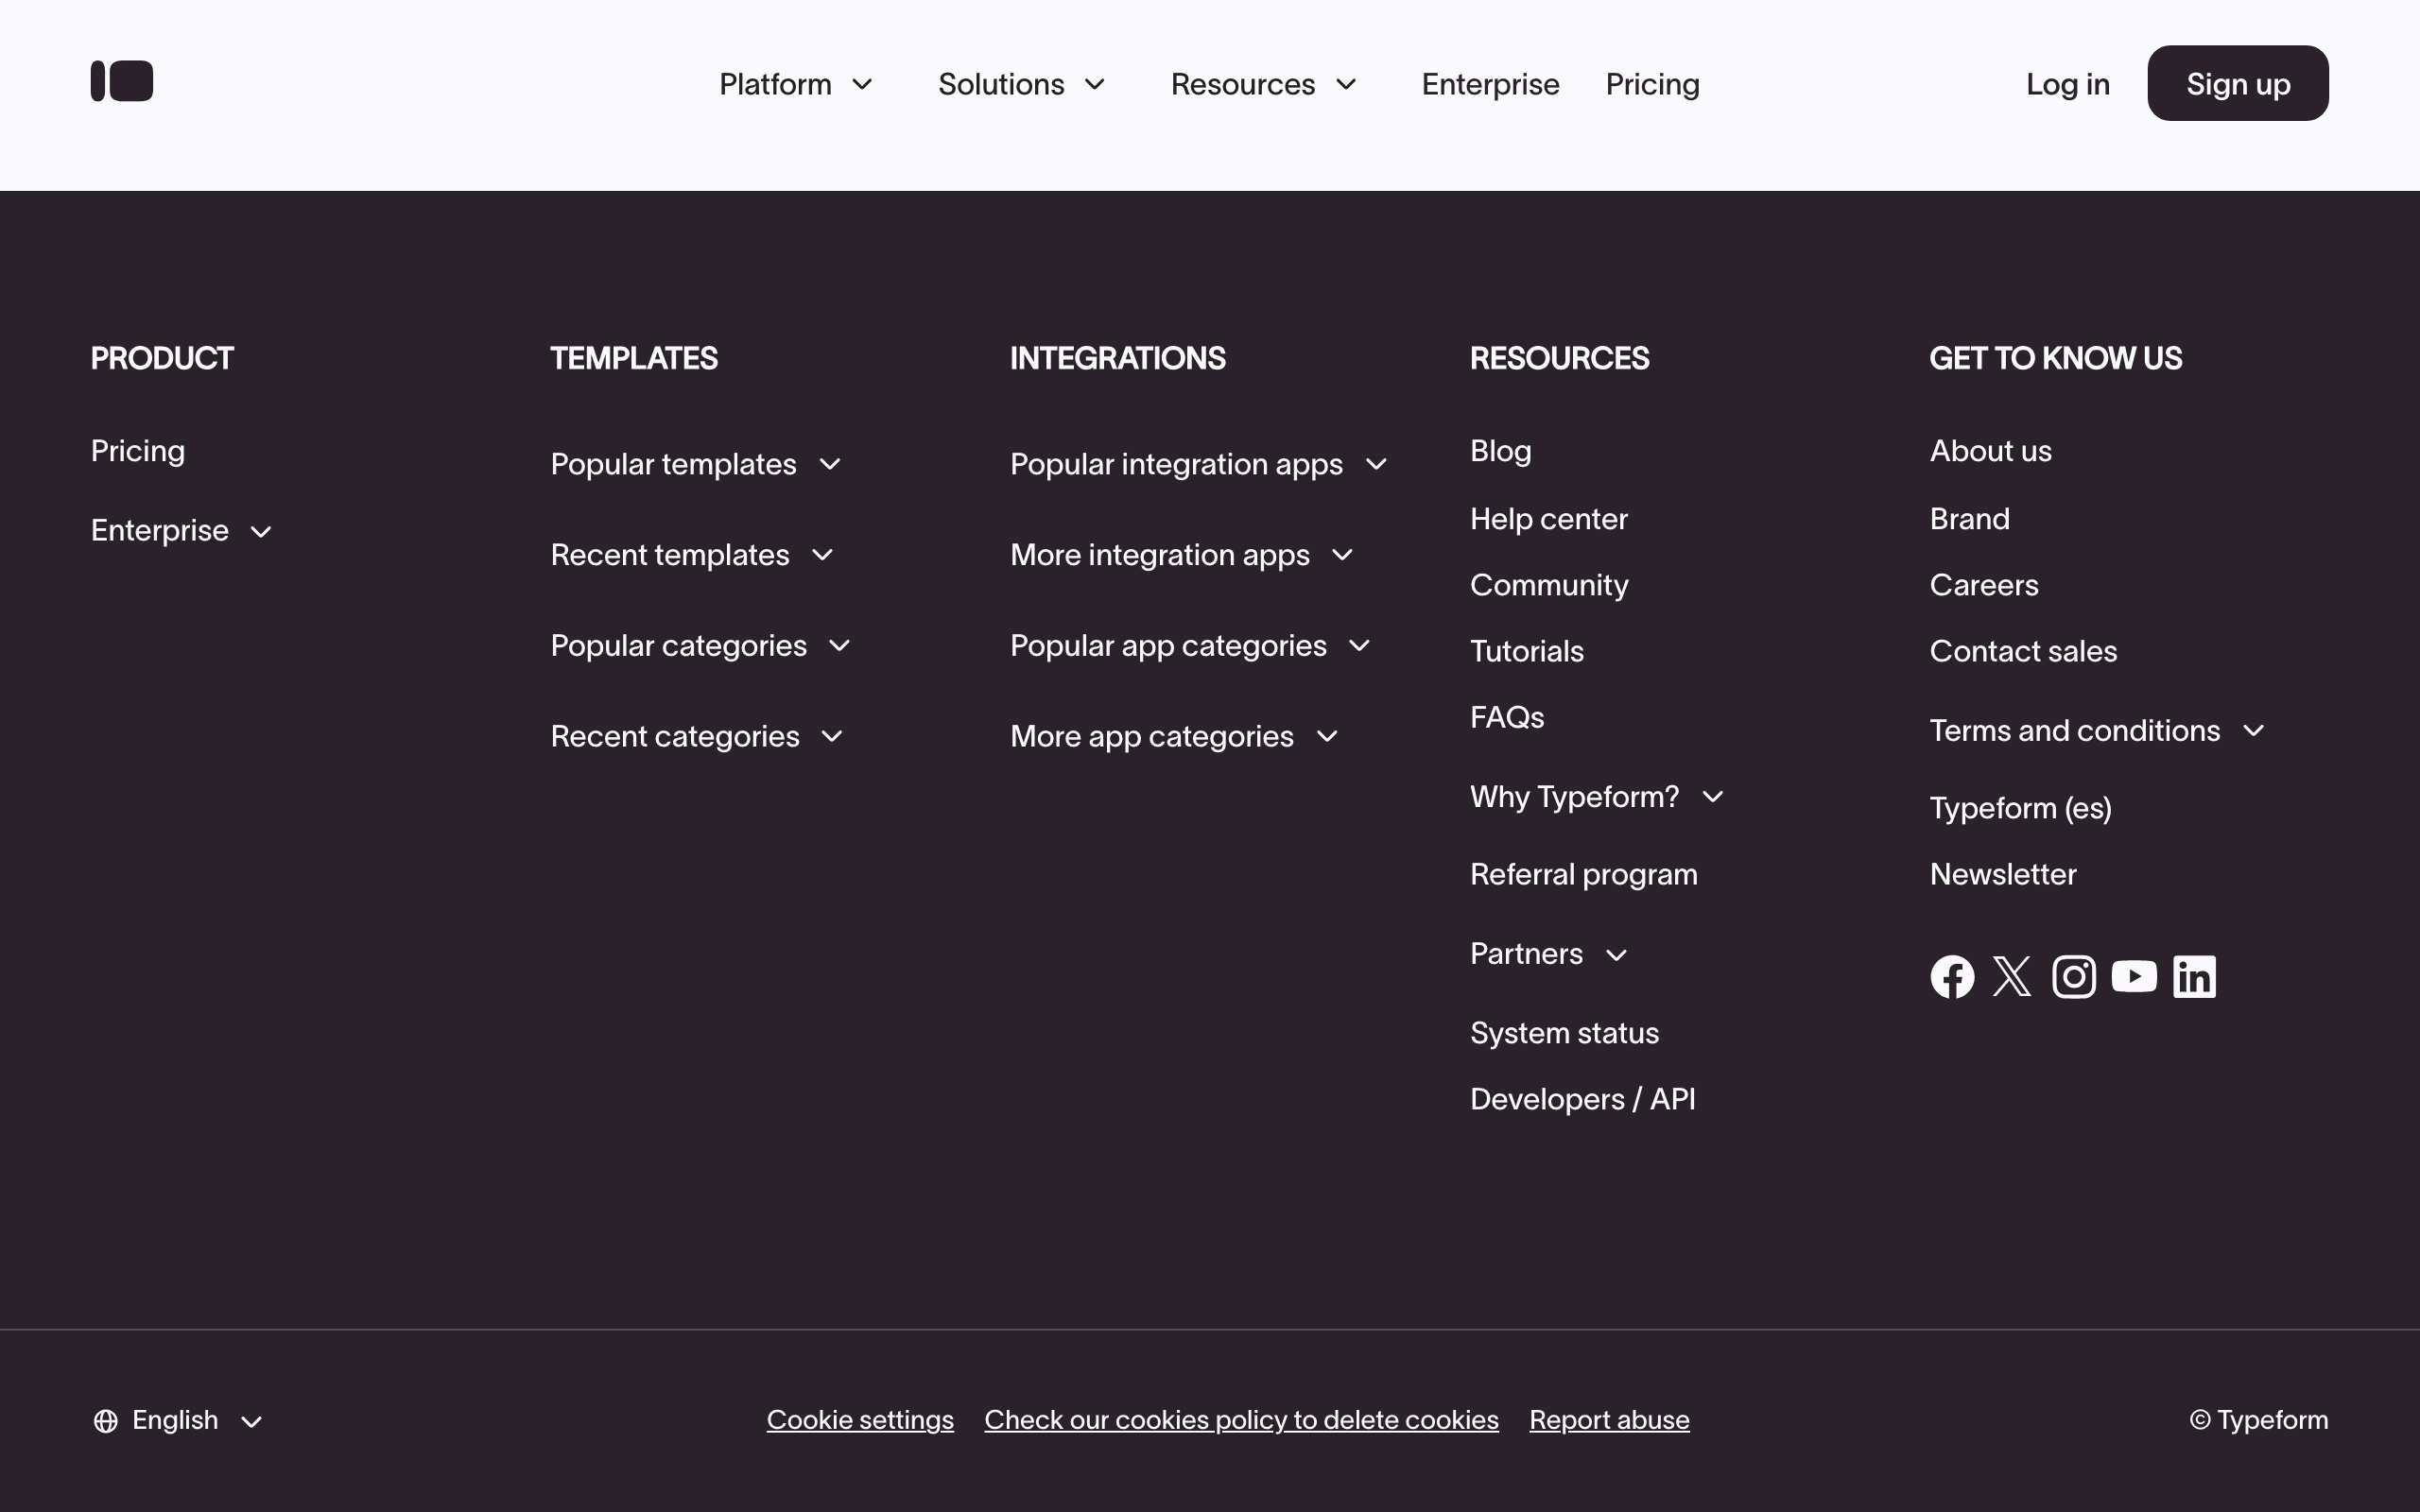Expand Terms and conditions chevron
Screen dimensions: 2420x1512
[x=2253, y=731]
